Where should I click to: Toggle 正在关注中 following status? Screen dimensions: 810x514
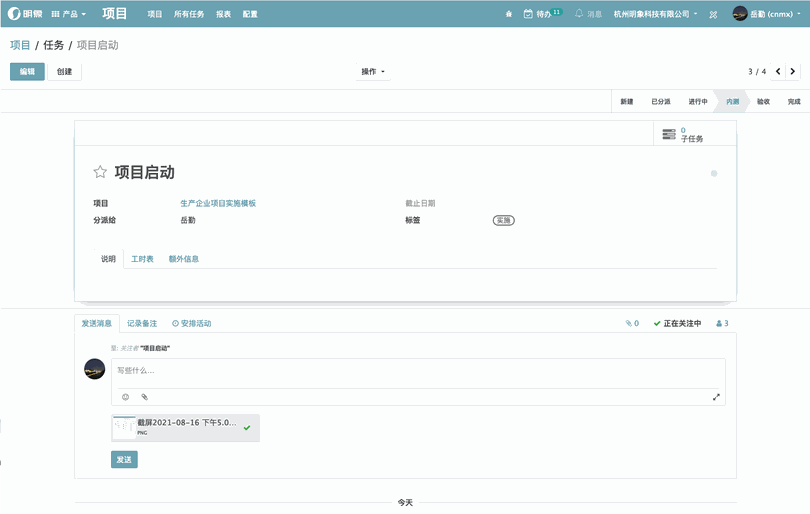pos(677,324)
